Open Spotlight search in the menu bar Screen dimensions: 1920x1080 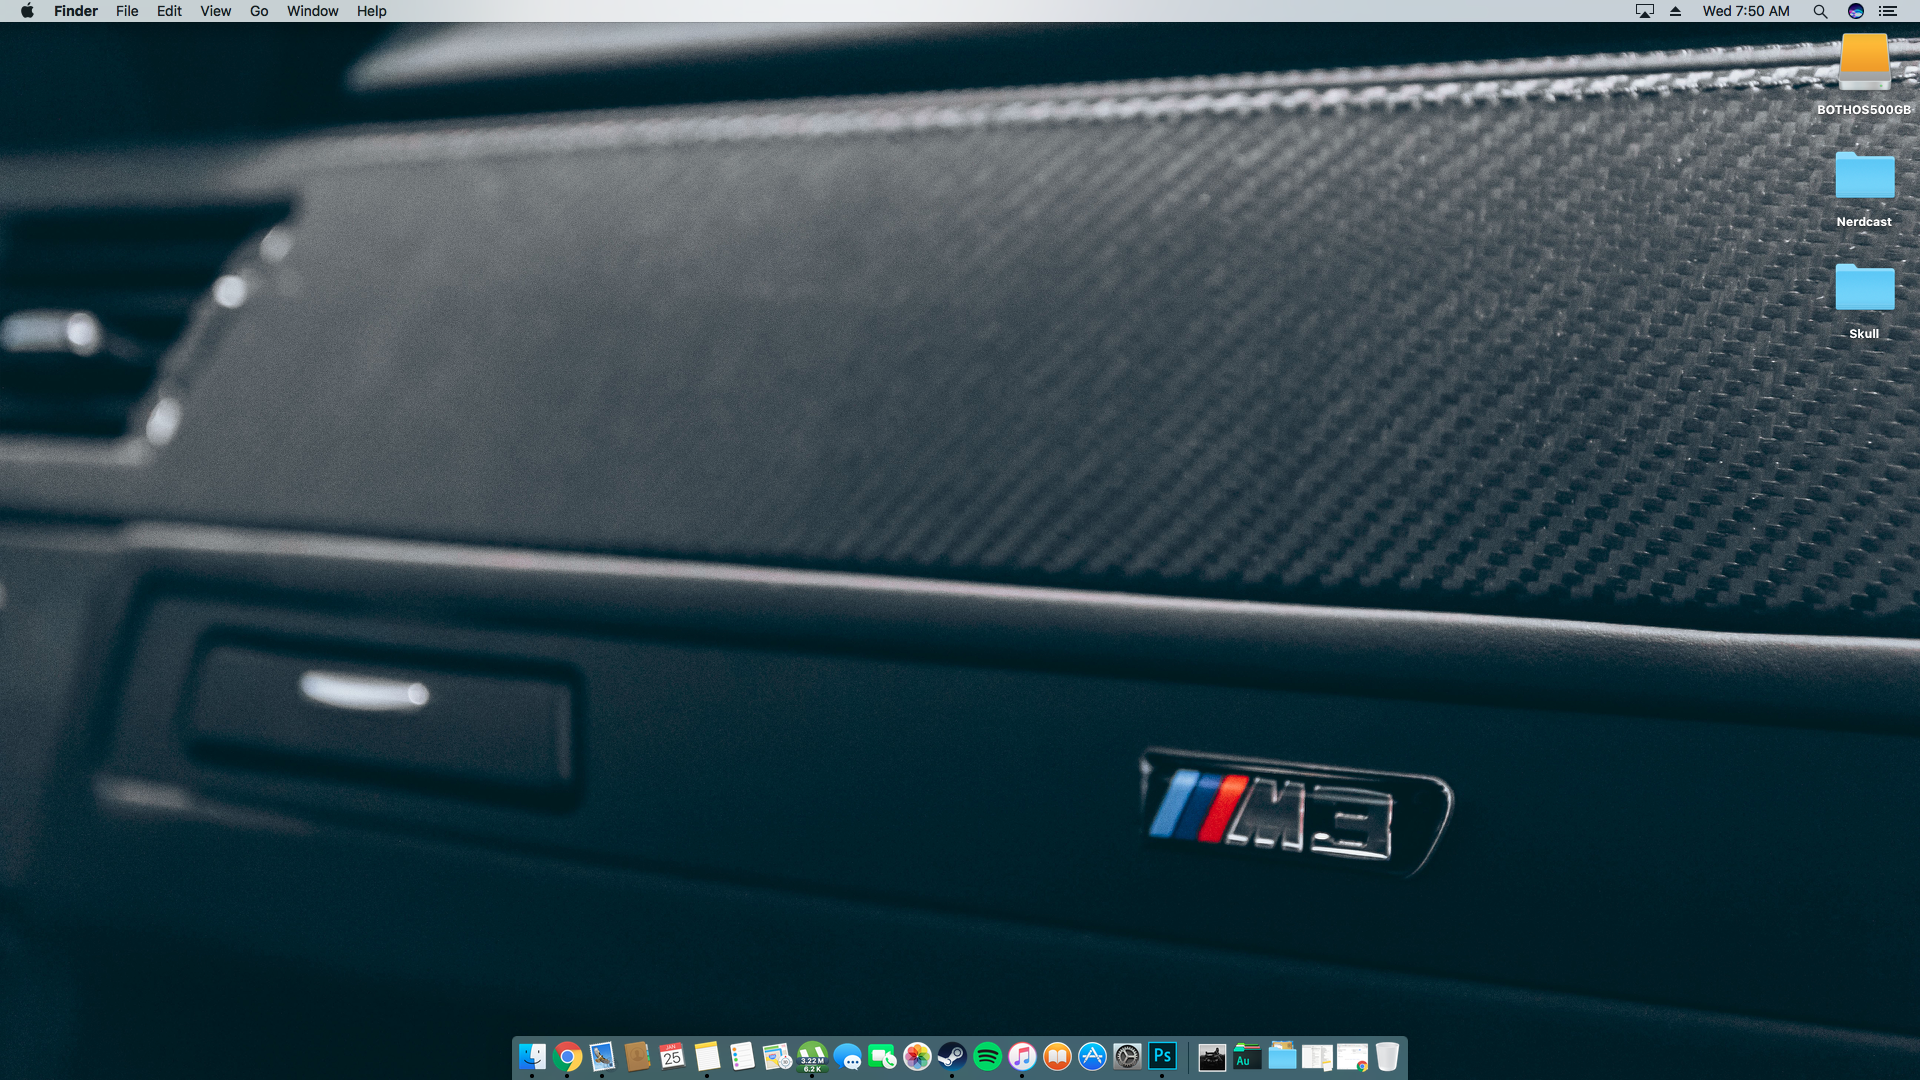1820,11
